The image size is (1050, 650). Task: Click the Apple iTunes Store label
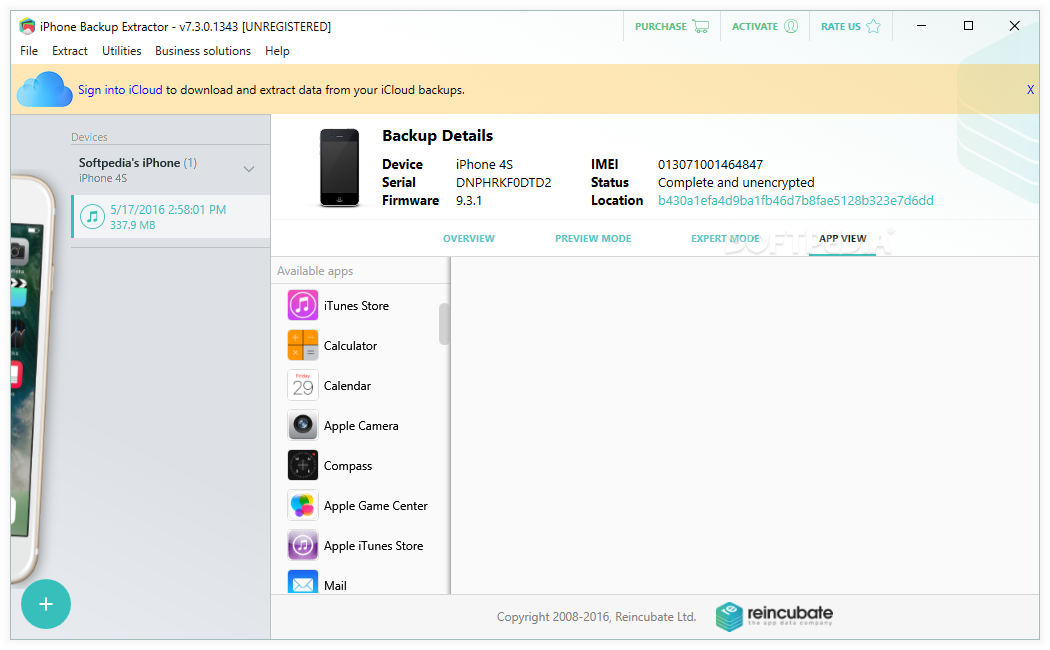pyautogui.click(x=373, y=546)
